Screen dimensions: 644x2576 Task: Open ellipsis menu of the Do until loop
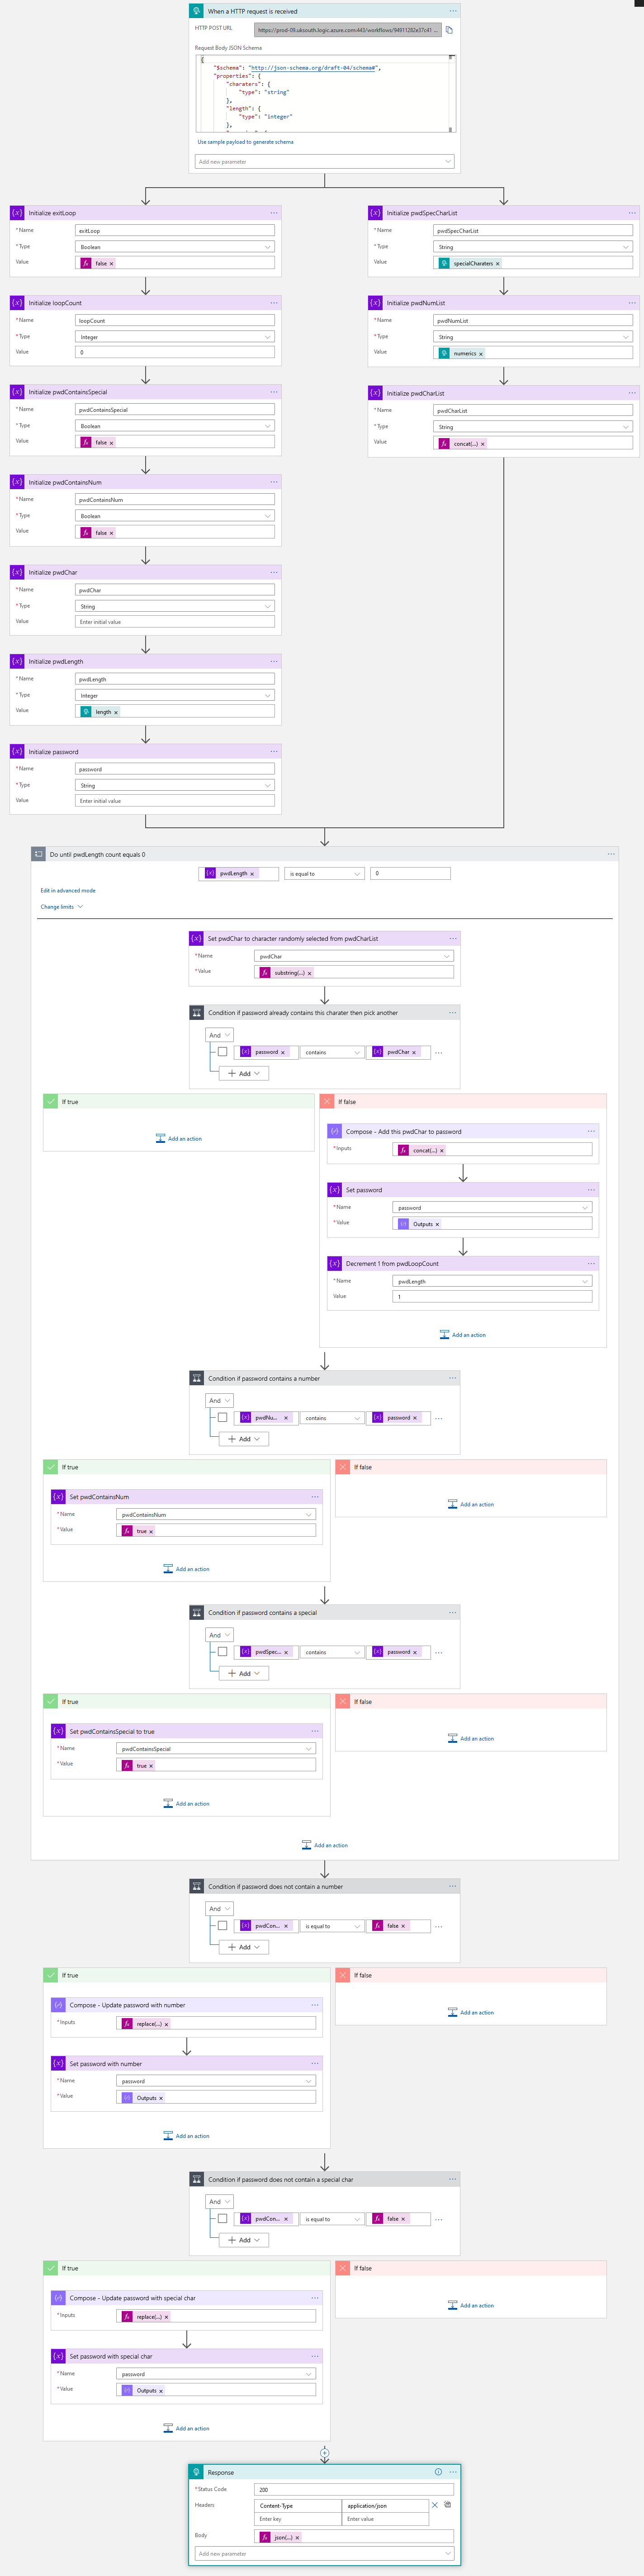(x=611, y=854)
